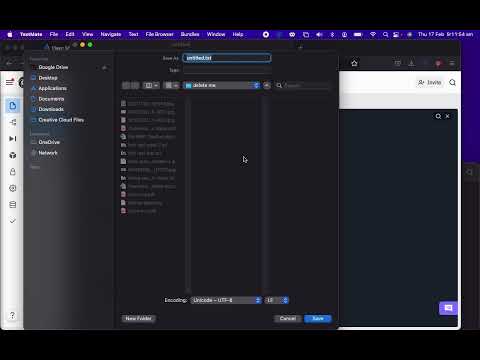
Task: Open the View menu
Action: pyautogui.click(x=88, y=34)
